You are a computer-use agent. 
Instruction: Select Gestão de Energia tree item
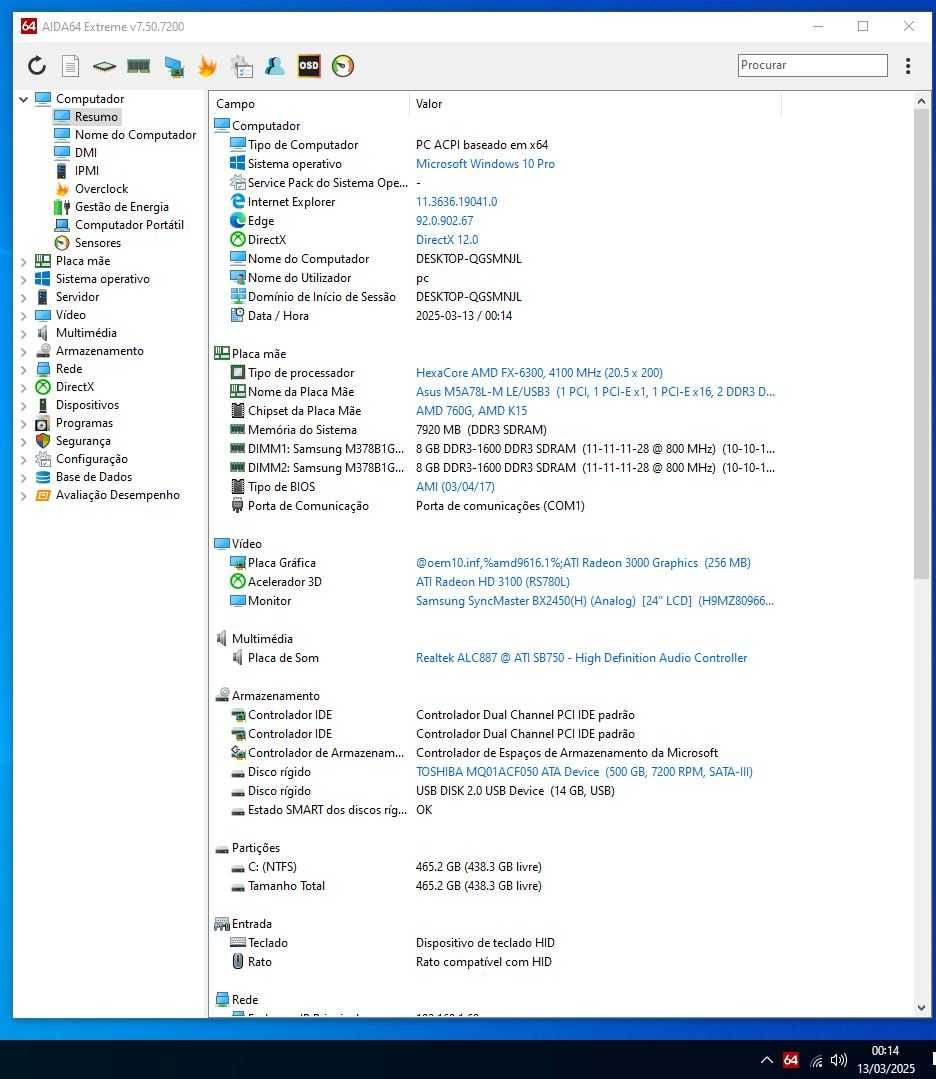tap(122, 206)
